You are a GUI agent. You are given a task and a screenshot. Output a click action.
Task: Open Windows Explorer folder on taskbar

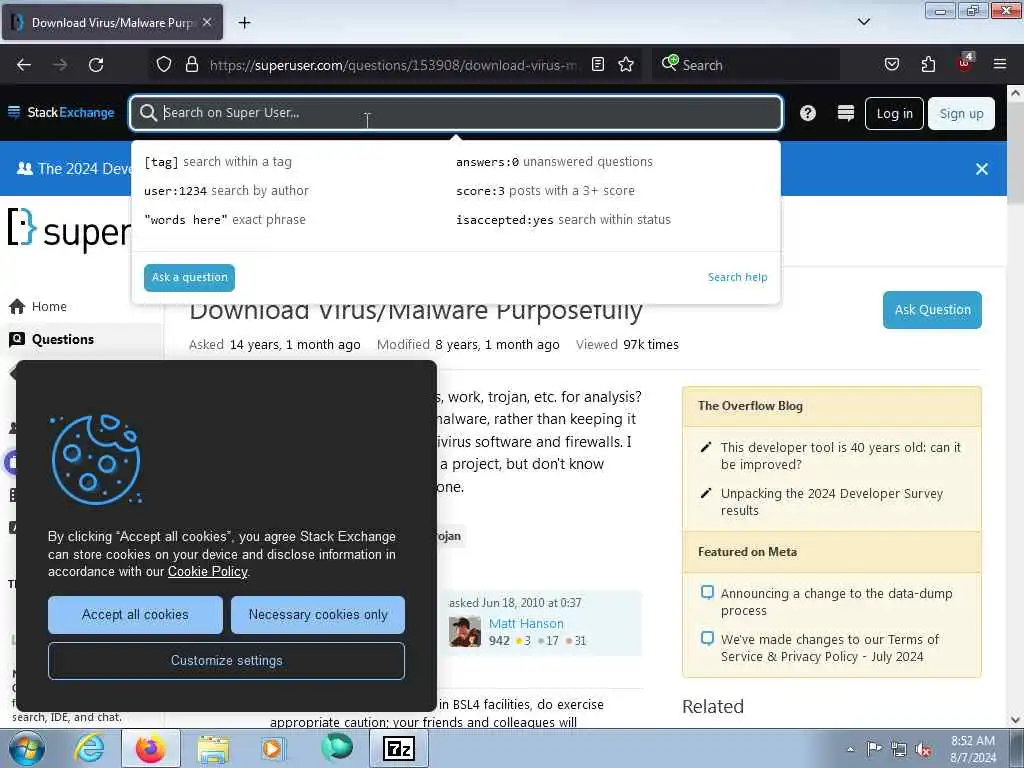(213, 749)
